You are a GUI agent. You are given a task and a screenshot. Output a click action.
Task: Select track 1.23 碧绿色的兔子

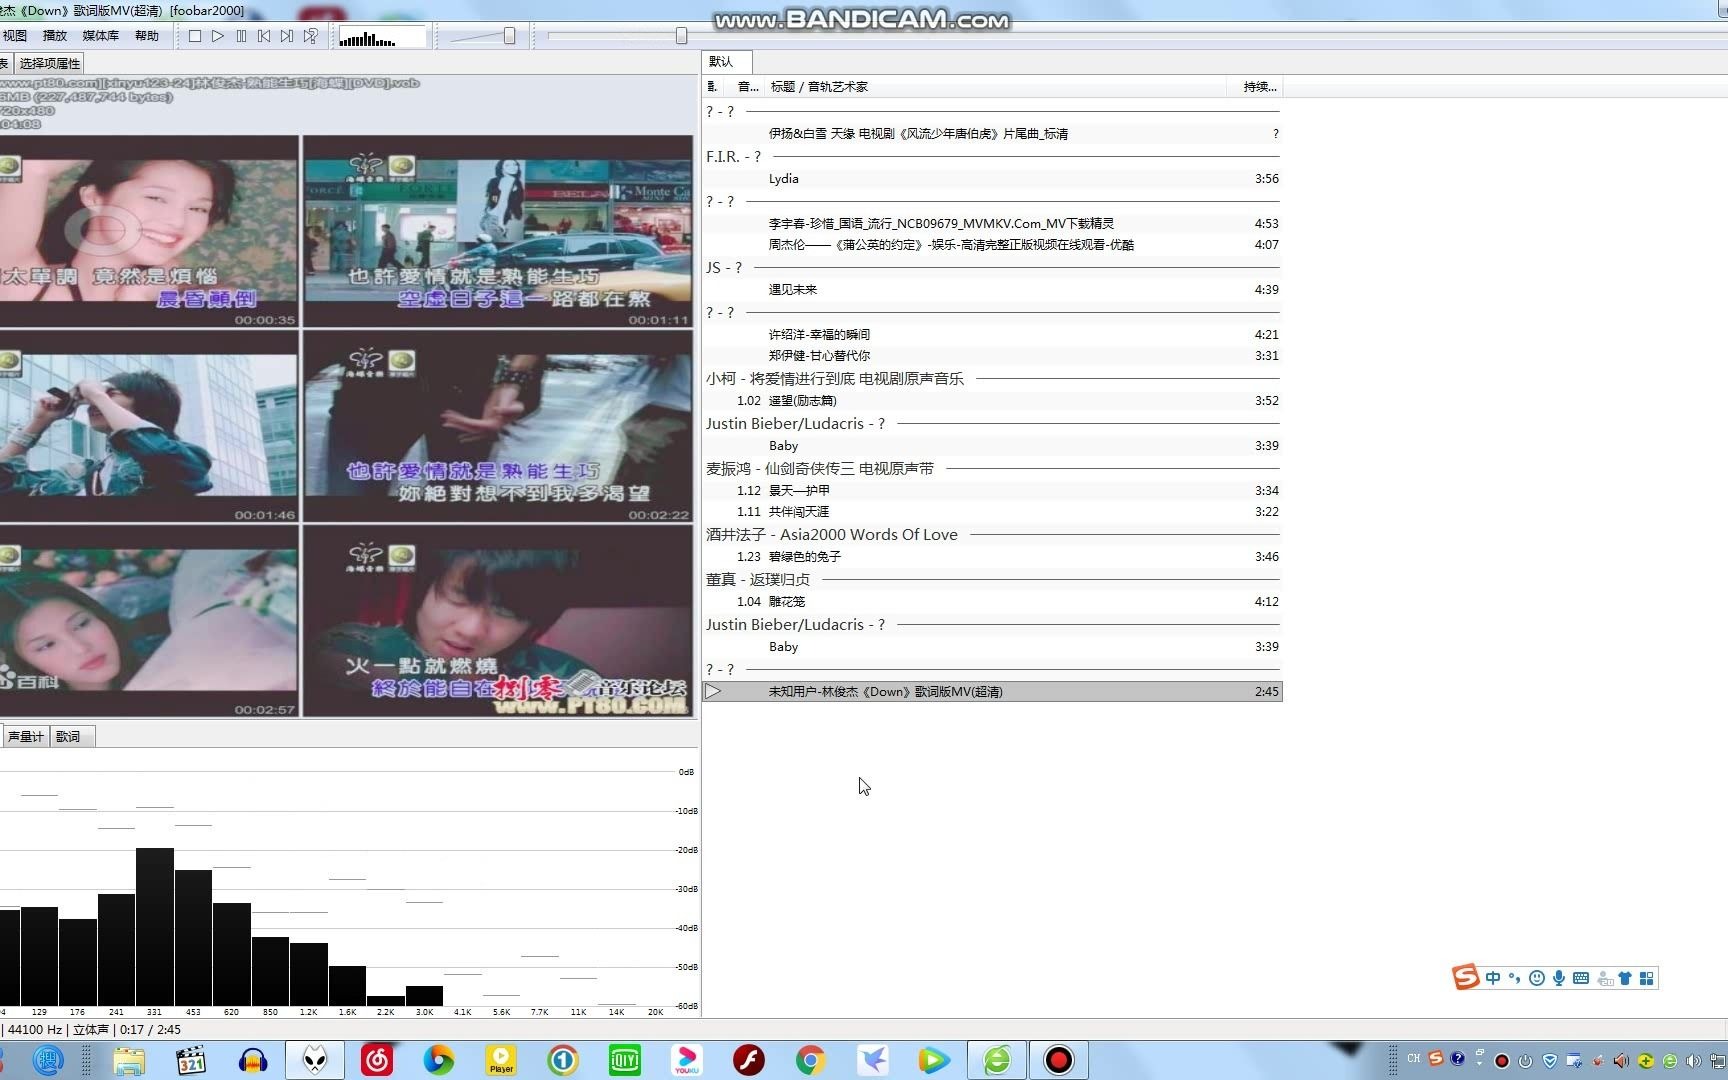[992, 557]
